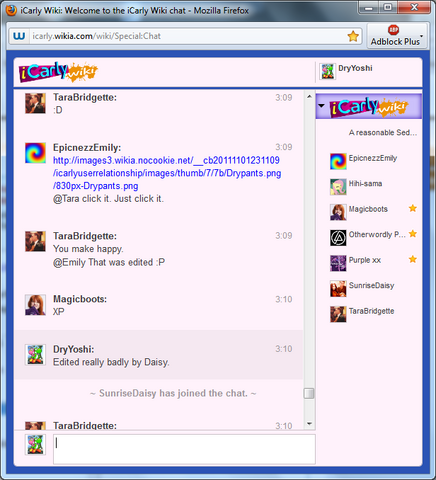Click the address bar URL field

(x=186, y=36)
